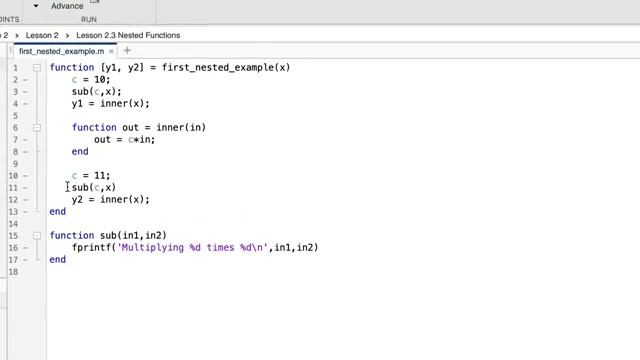Click the 'Multiplying %d times %d\n' string
This screenshot has height=360, width=640.
[192, 247]
